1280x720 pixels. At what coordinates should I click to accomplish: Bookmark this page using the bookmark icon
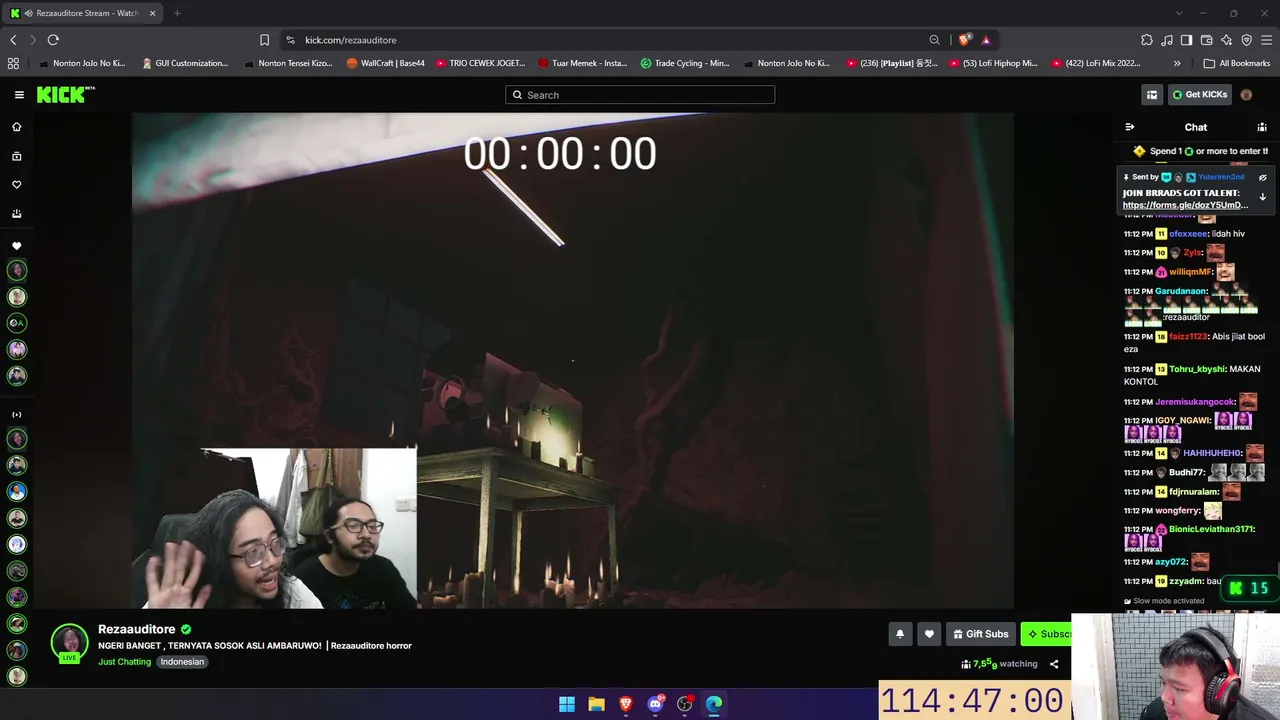click(264, 40)
